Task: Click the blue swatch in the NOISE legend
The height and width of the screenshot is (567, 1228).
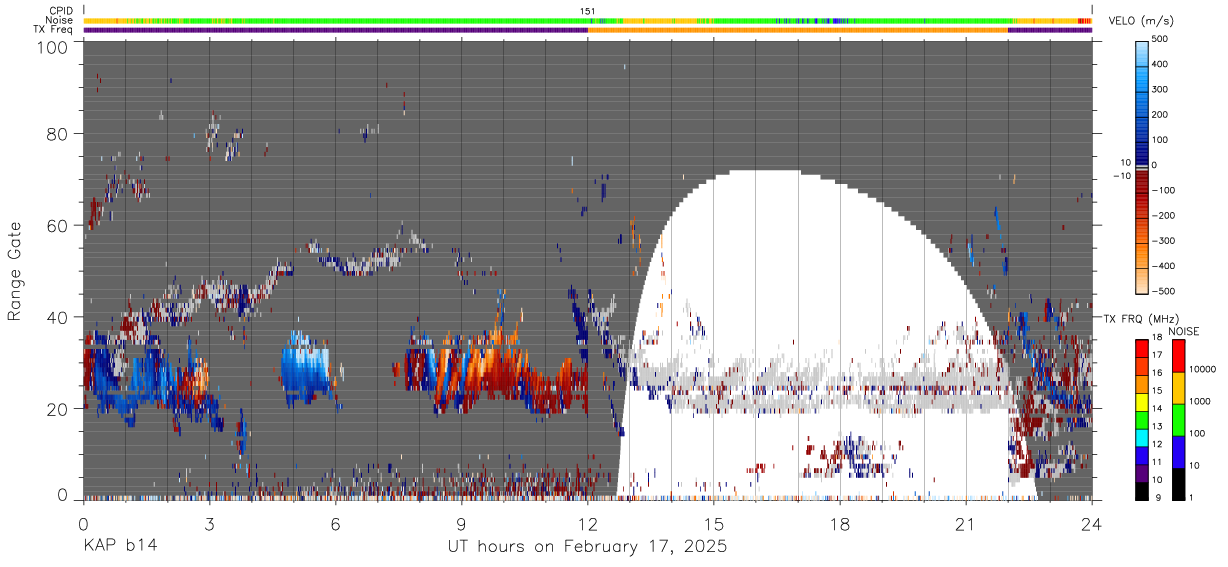Action: (x=1179, y=452)
